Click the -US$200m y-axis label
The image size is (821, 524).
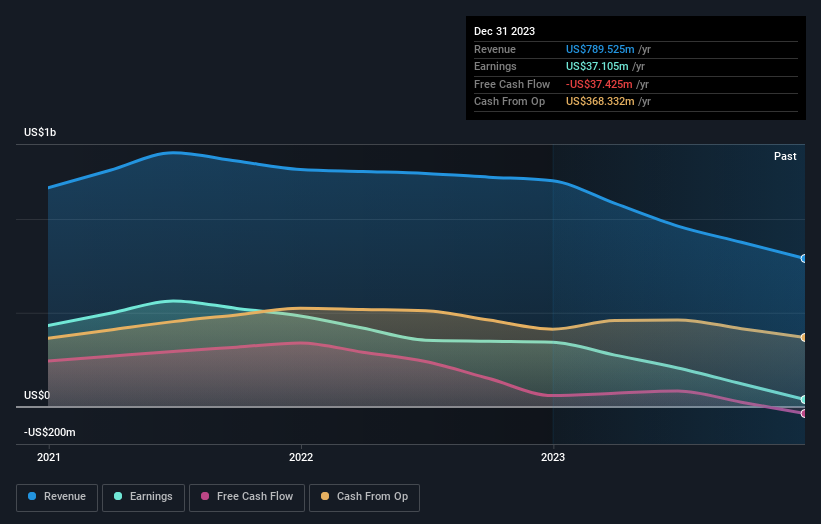point(50,432)
